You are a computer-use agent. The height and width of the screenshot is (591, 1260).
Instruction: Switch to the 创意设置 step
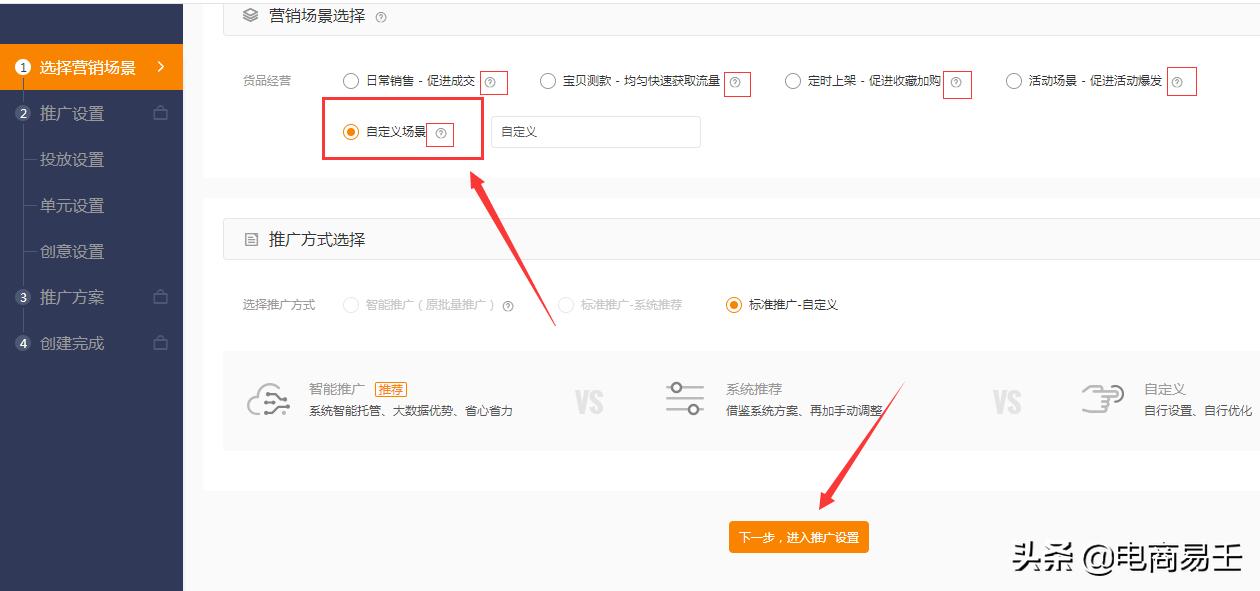pyautogui.click(x=72, y=252)
